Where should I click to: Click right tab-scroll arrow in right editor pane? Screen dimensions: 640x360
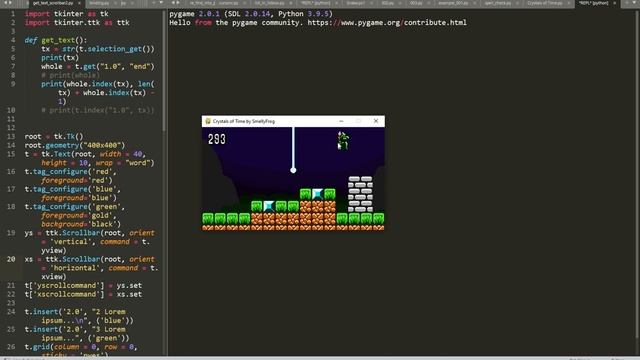click(178, 3)
